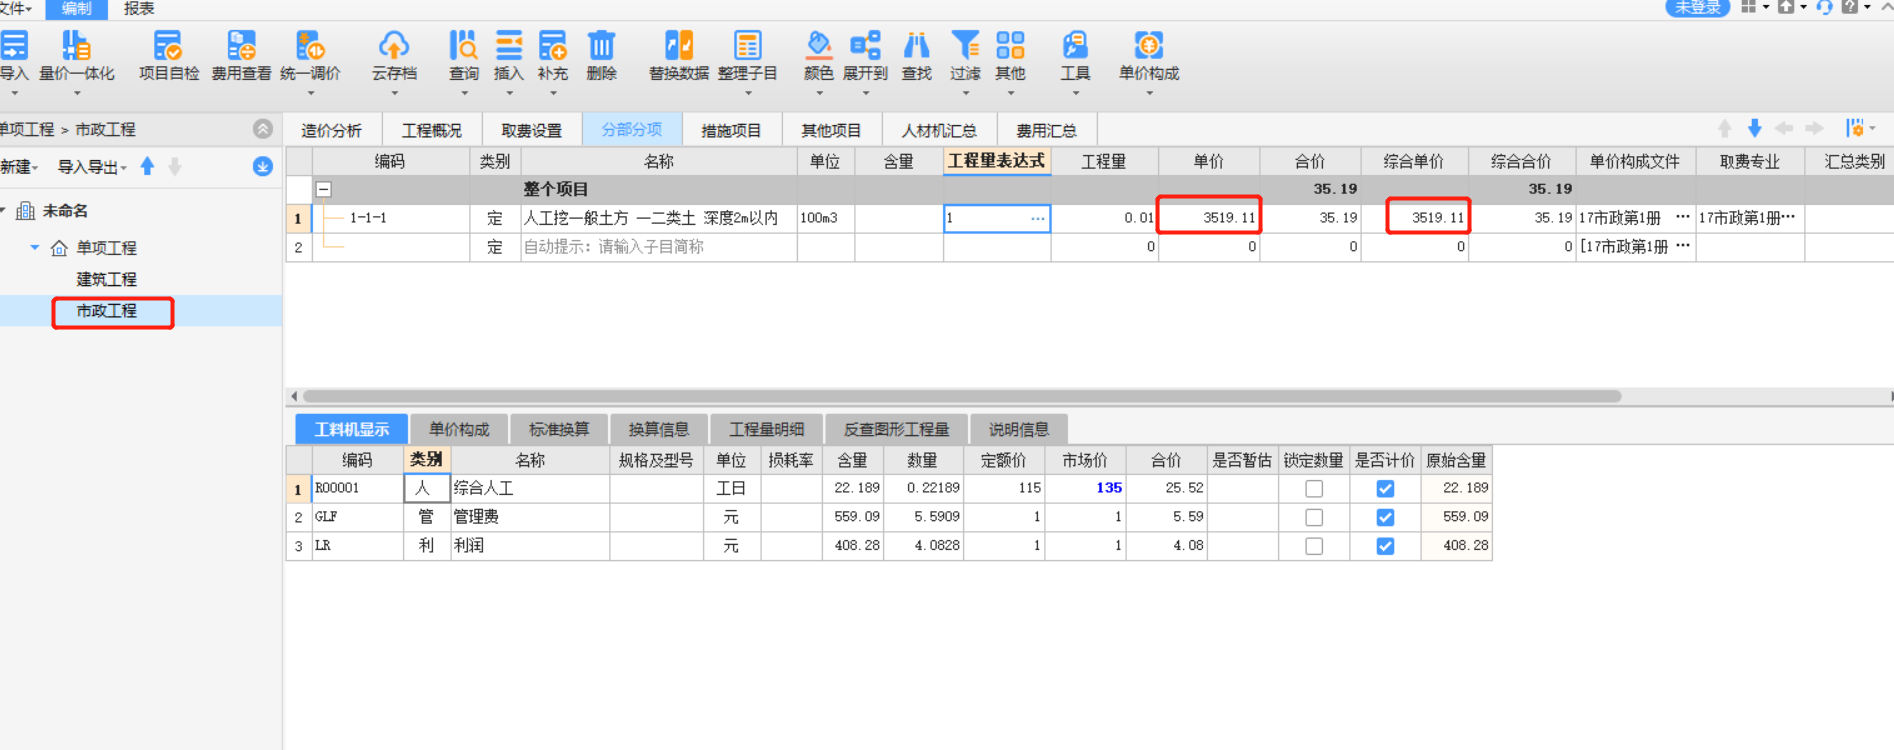Click blue move-up arrow in project tree panel
Screen dimensions: 1894x750
[148, 166]
